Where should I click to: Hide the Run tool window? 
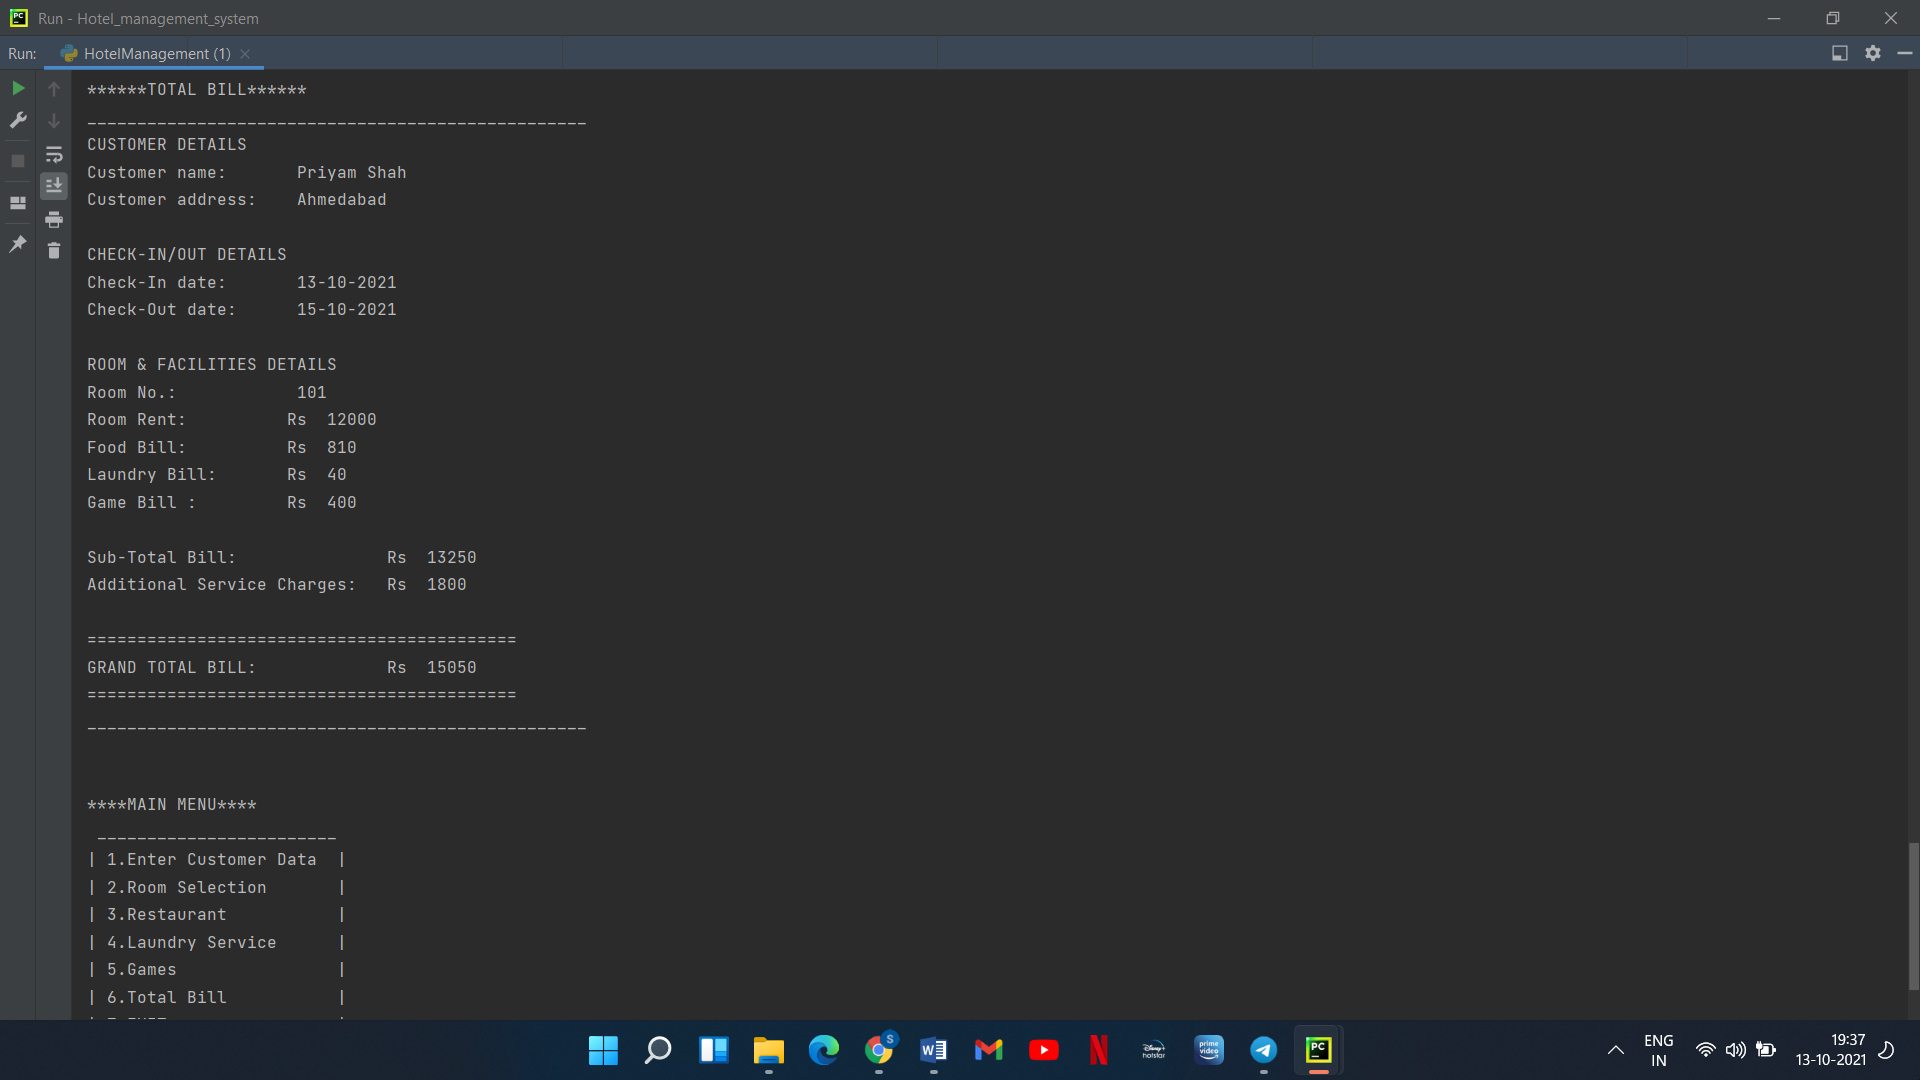tap(1905, 53)
